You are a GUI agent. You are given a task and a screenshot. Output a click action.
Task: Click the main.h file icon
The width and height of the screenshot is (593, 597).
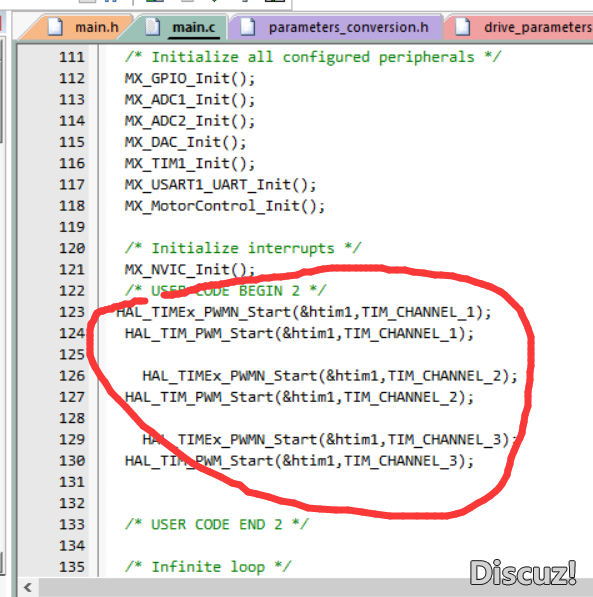click(x=54, y=27)
